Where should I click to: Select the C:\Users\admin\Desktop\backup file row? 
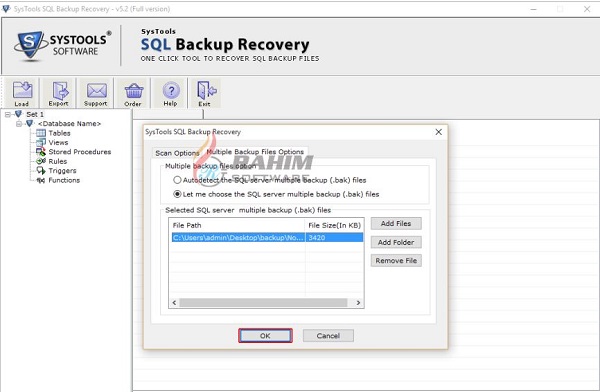267,238
